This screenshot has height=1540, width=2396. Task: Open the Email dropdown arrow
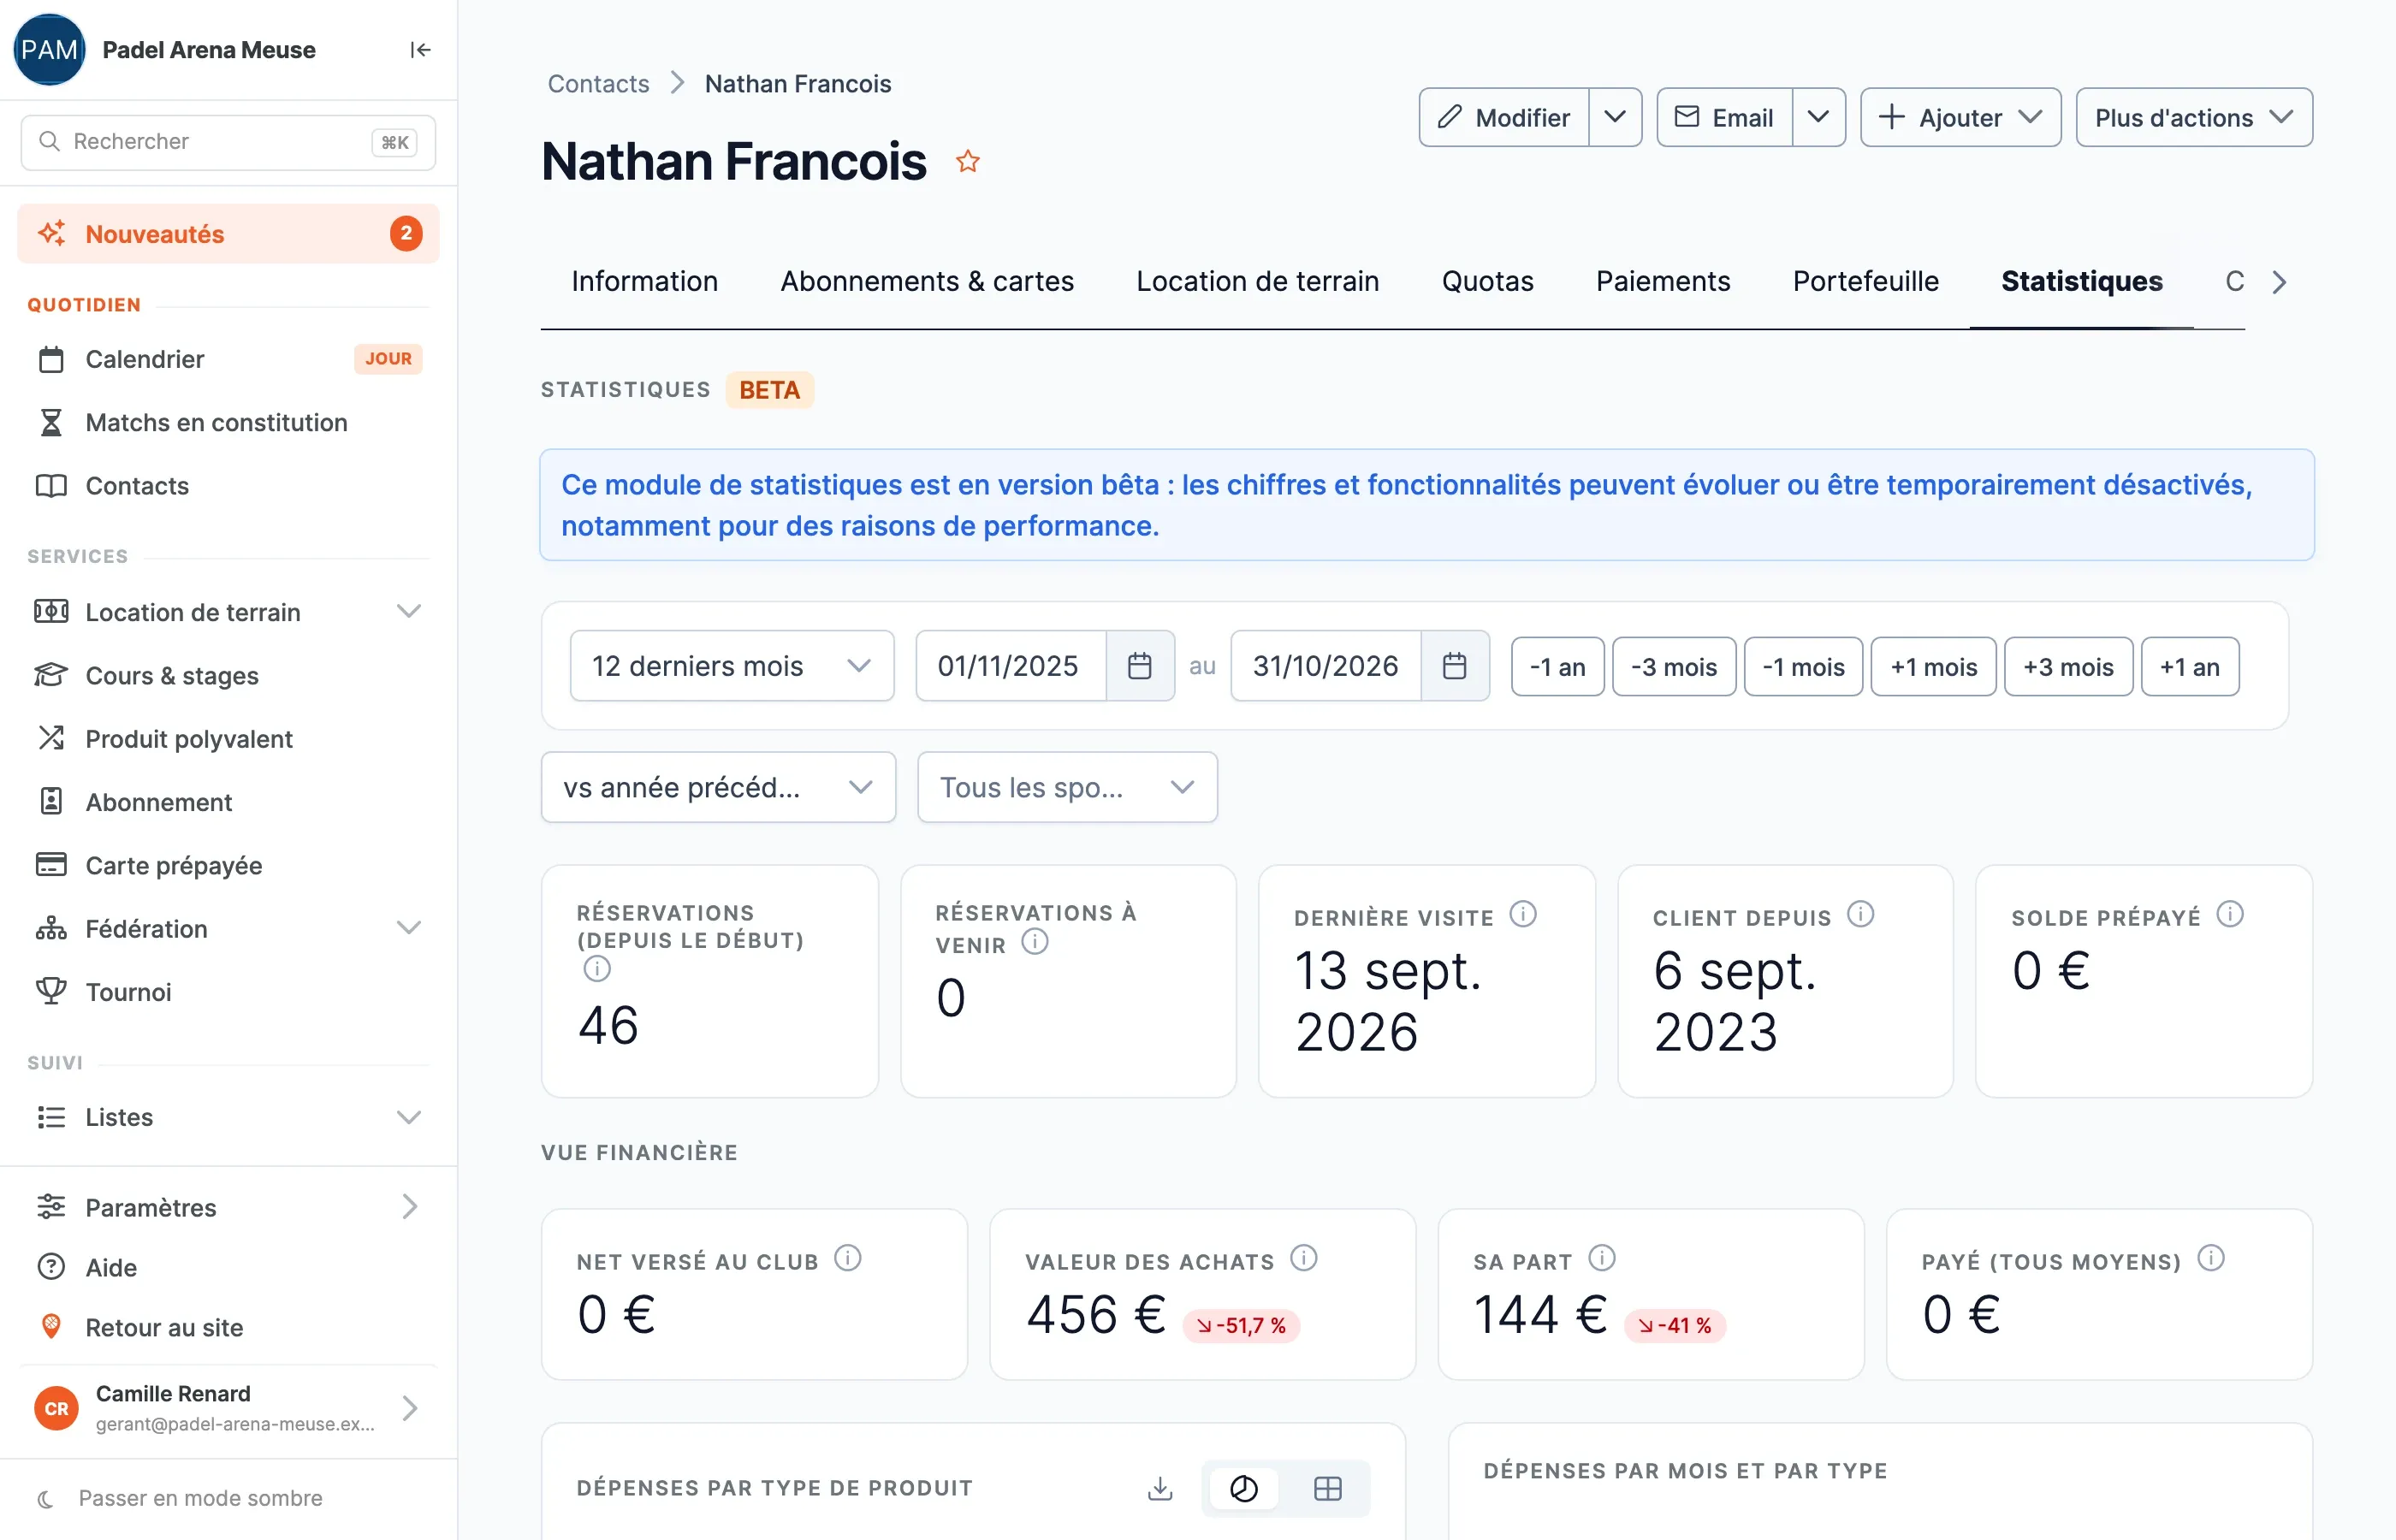(x=1819, y=117)
